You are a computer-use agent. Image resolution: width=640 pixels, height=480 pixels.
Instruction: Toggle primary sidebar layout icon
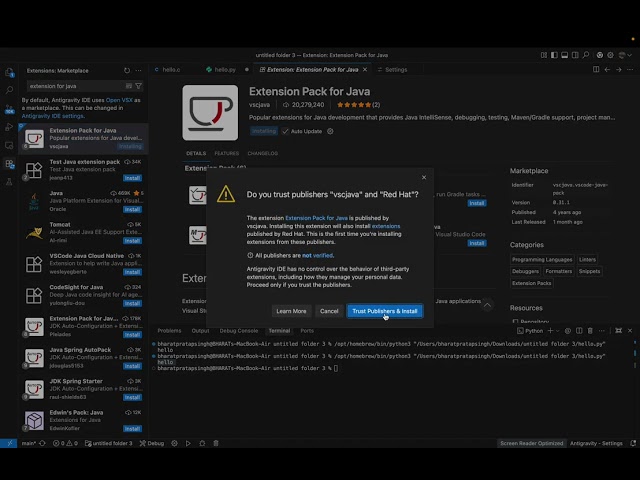554,55
